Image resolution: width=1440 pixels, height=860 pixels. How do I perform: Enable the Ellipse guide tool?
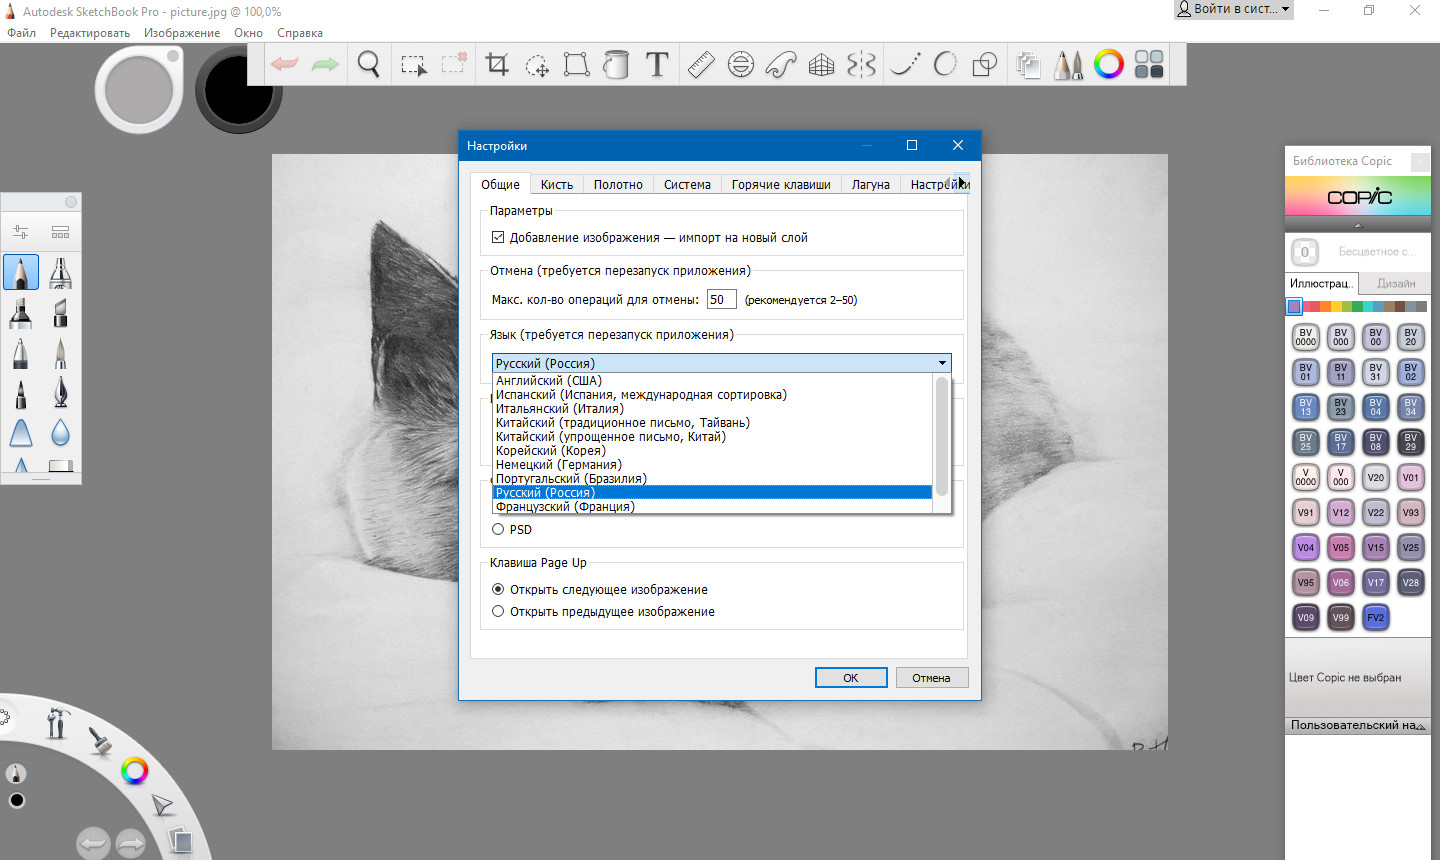point(741,65)
